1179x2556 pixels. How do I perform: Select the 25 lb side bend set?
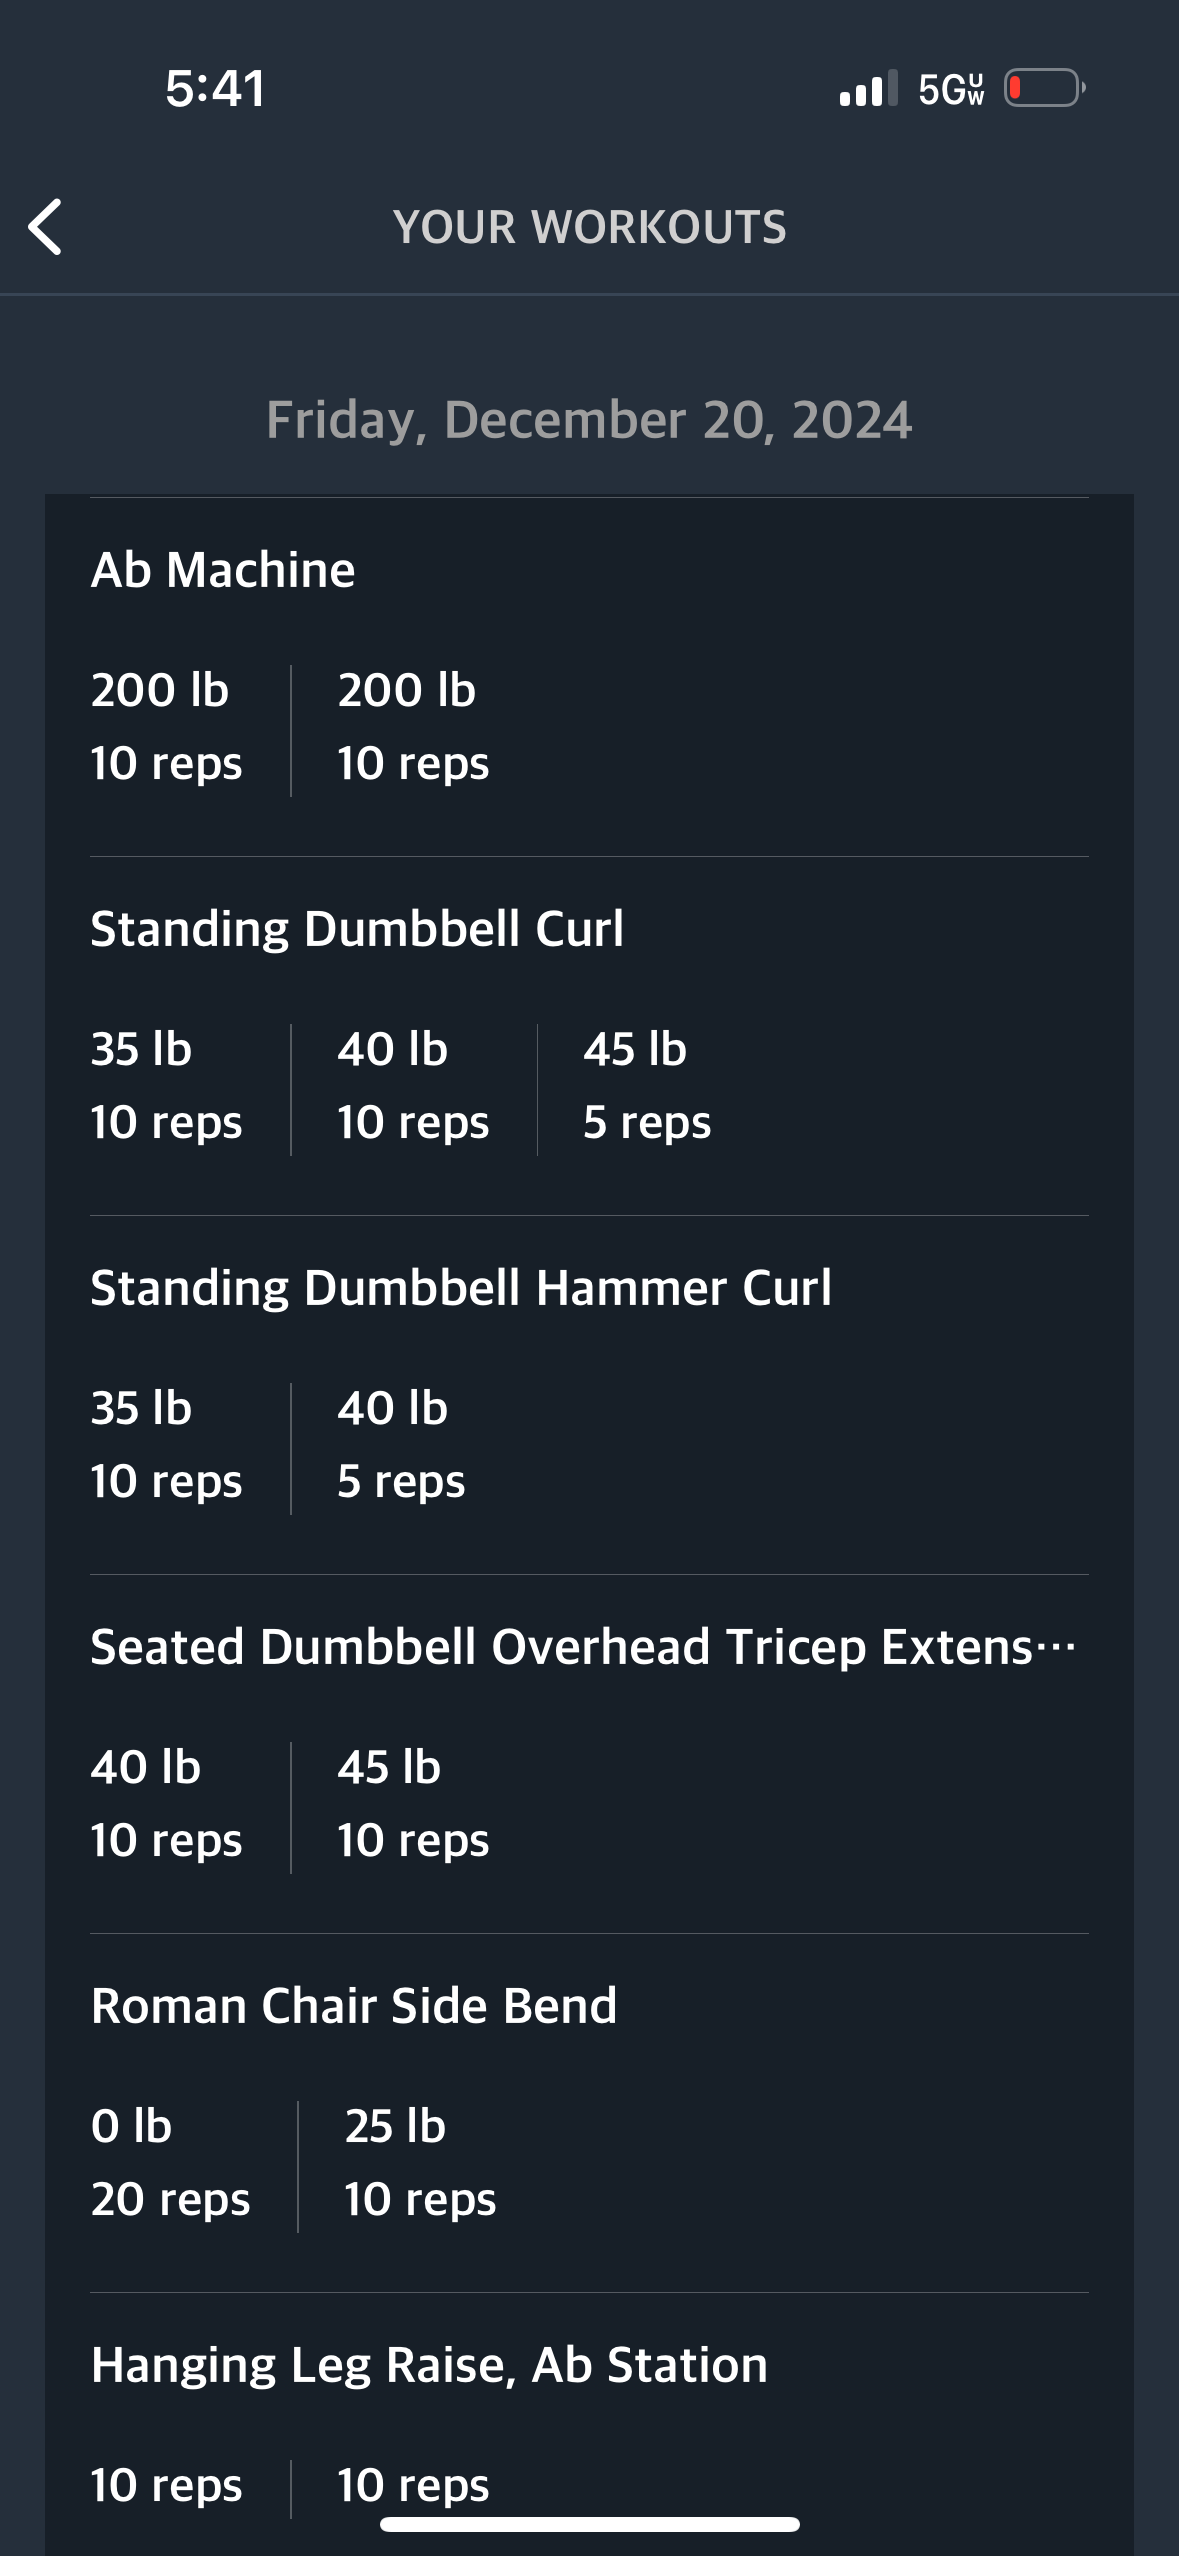420,2163
